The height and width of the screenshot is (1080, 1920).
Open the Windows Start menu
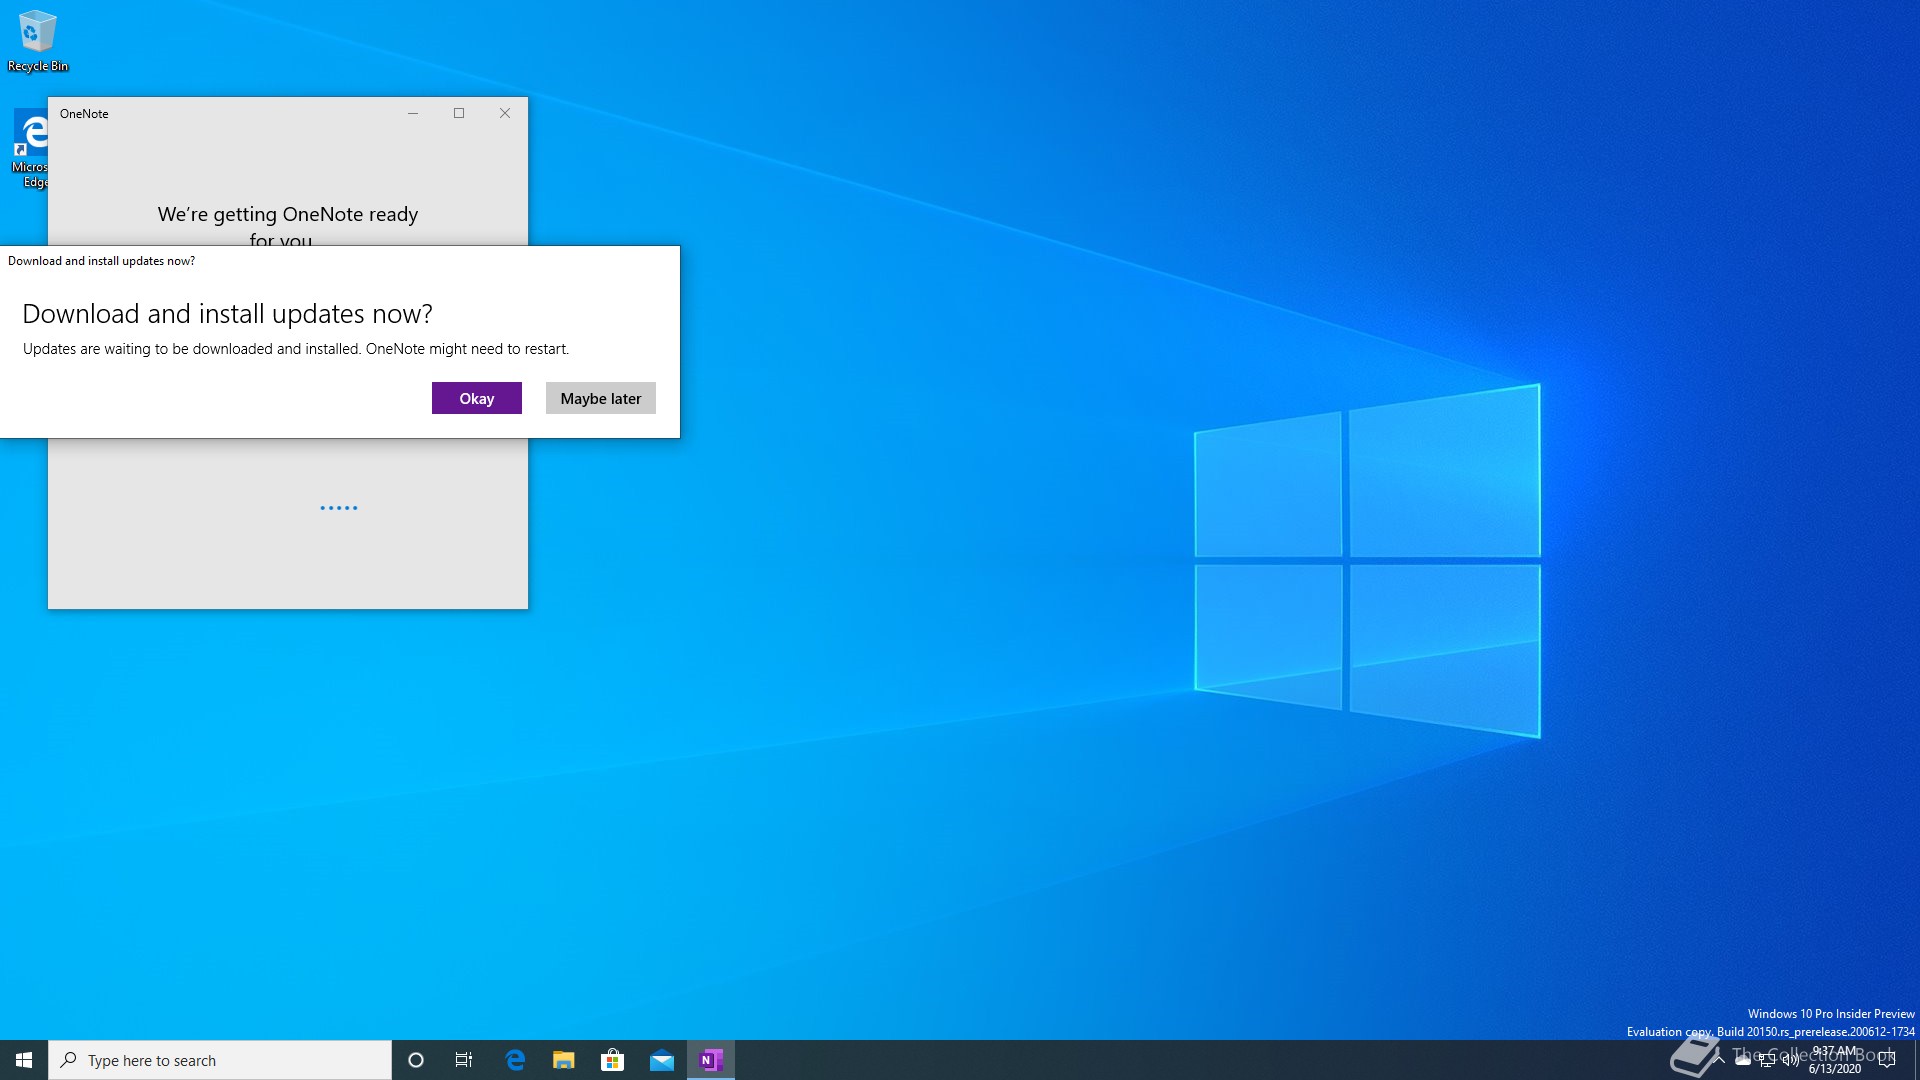(24, 1060)
